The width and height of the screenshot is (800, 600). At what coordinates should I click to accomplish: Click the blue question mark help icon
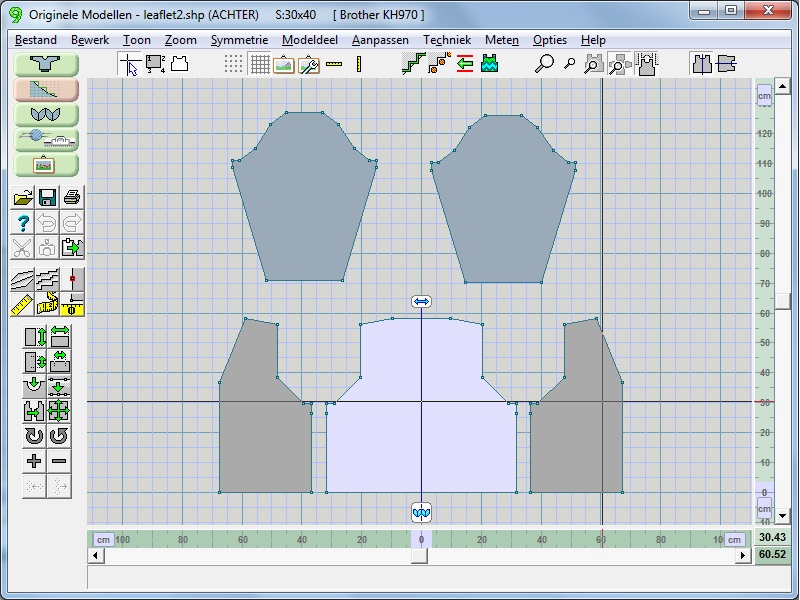[24, 222]
